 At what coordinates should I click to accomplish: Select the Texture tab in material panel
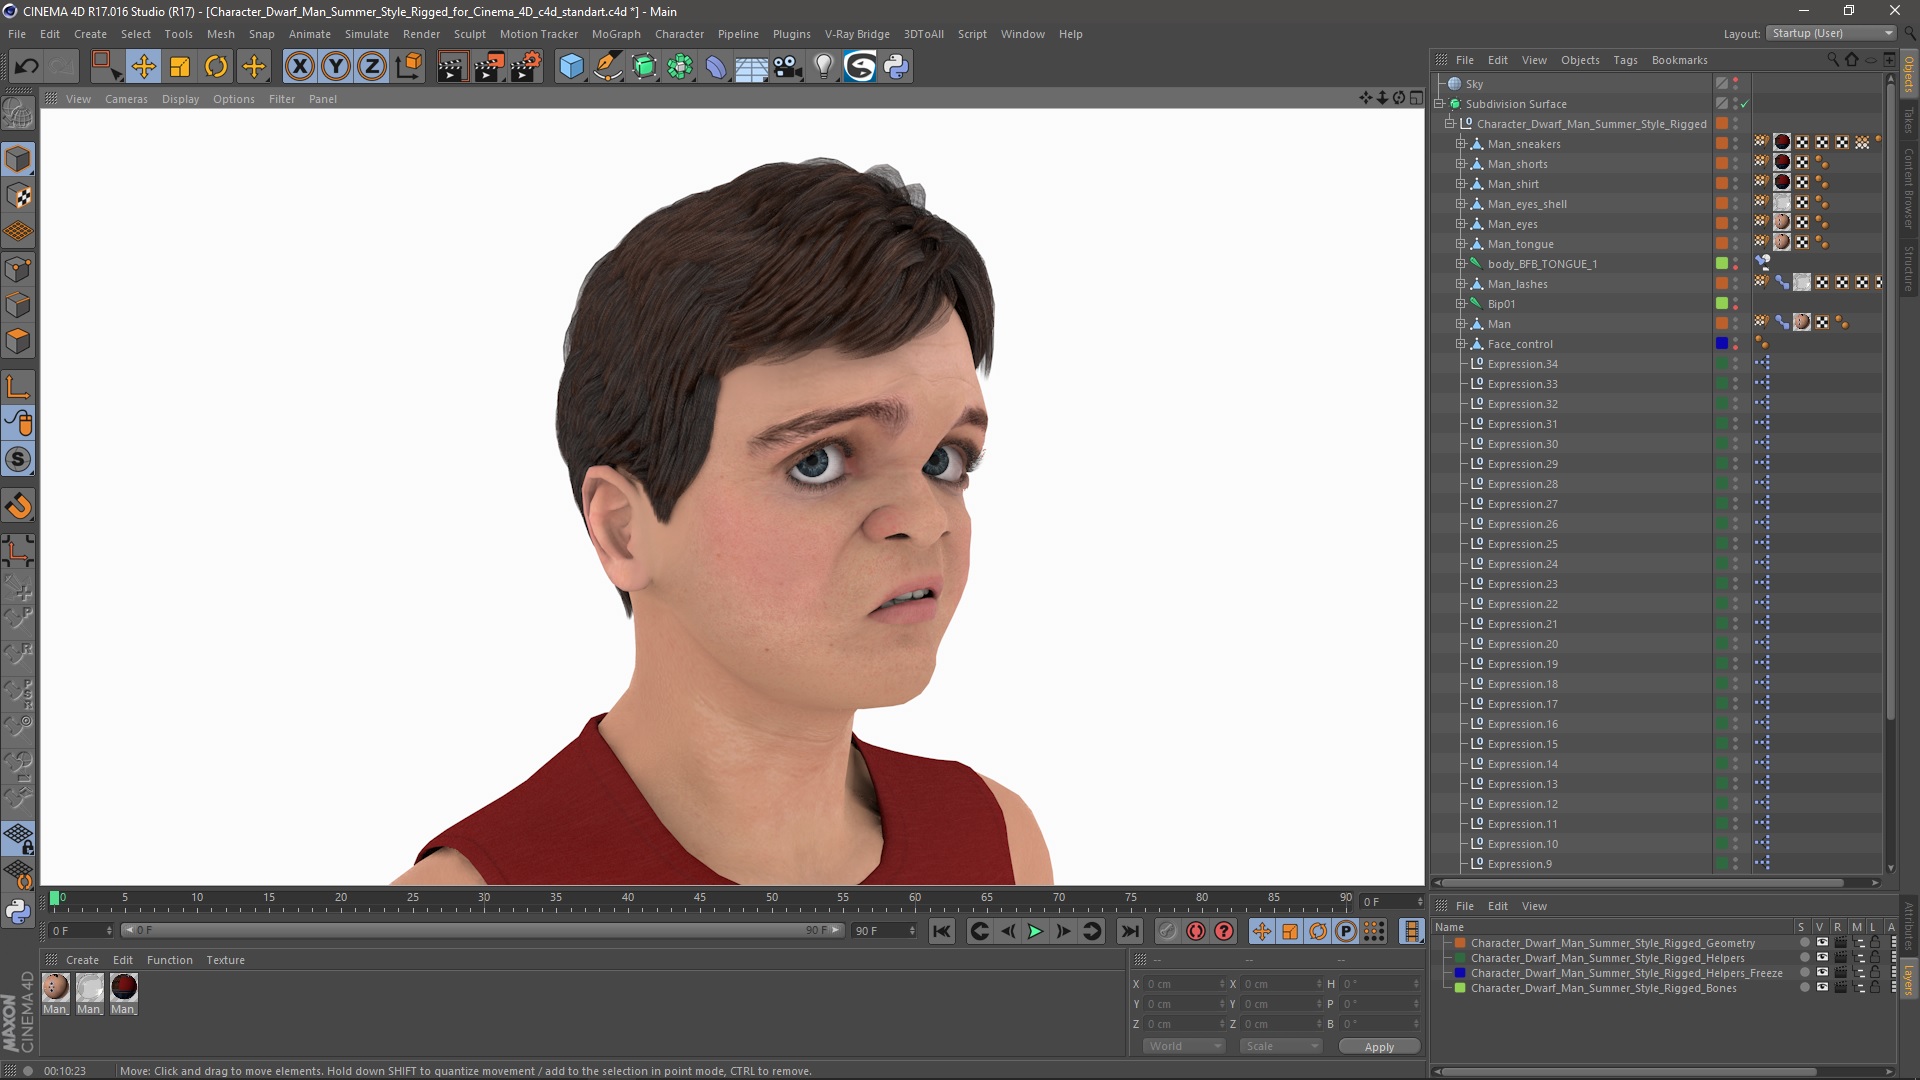pyautogui.click(x=224, y=959)
